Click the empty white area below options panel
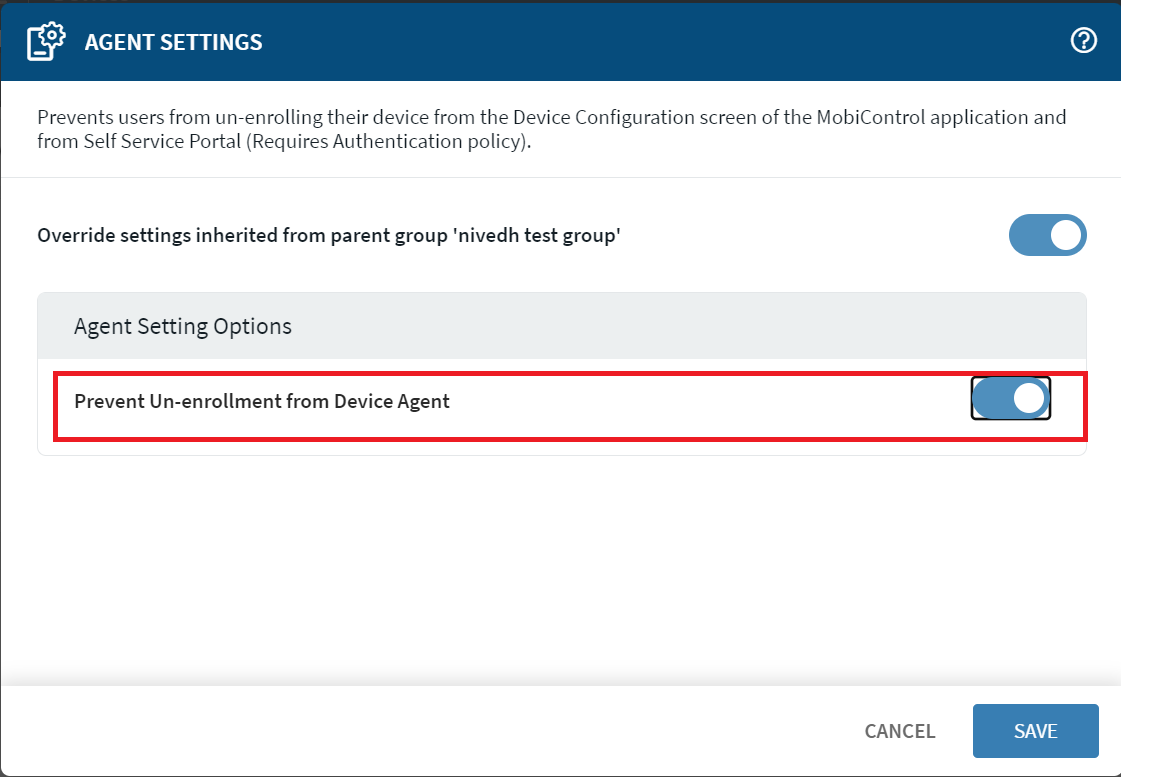 click(x=560, y=570)
